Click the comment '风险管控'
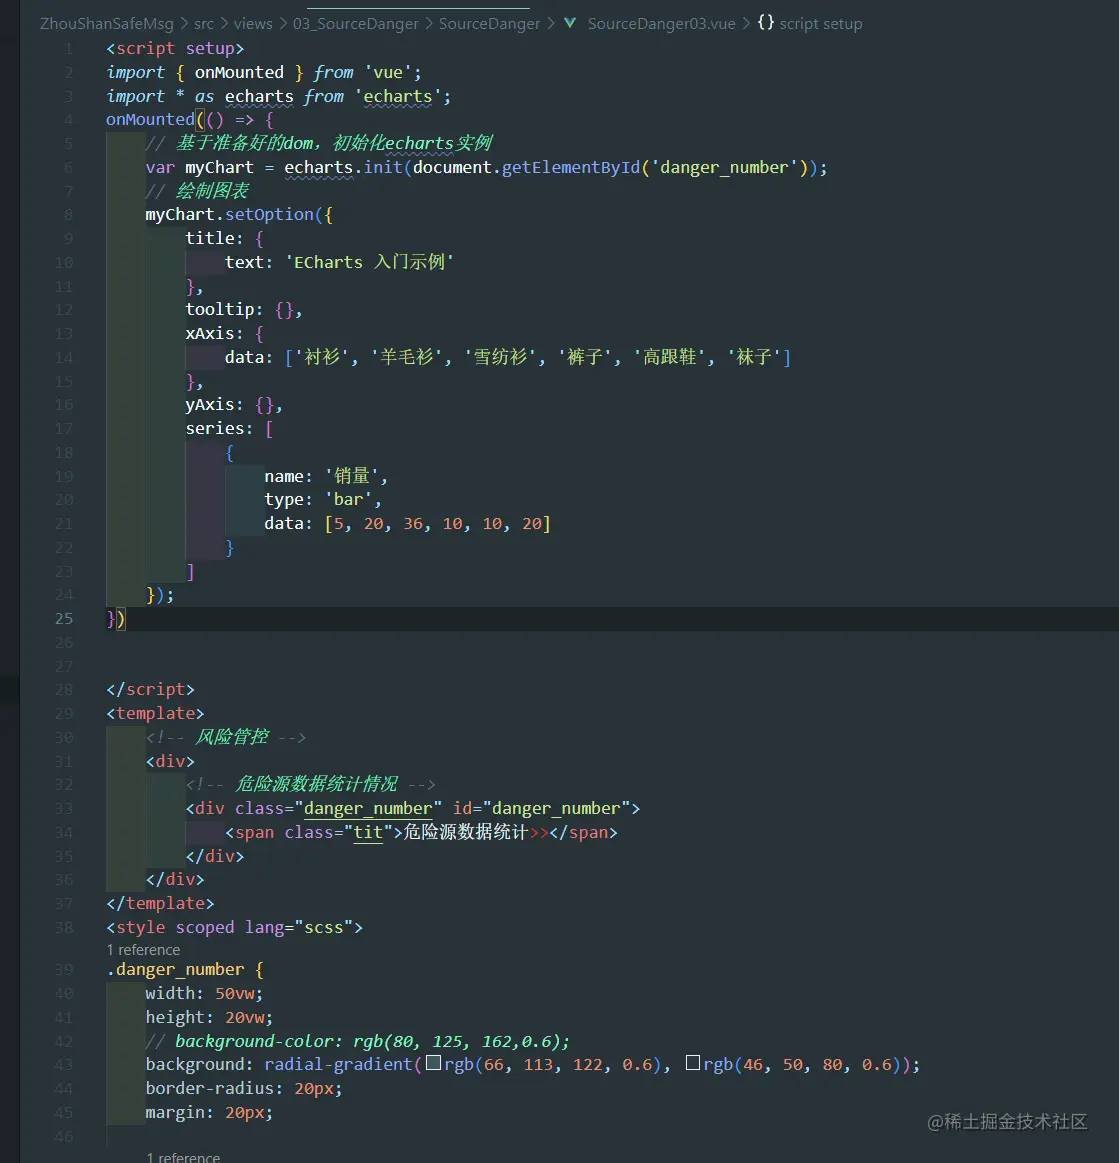This screenshot has width=1119, height=1163. point(231,737)
